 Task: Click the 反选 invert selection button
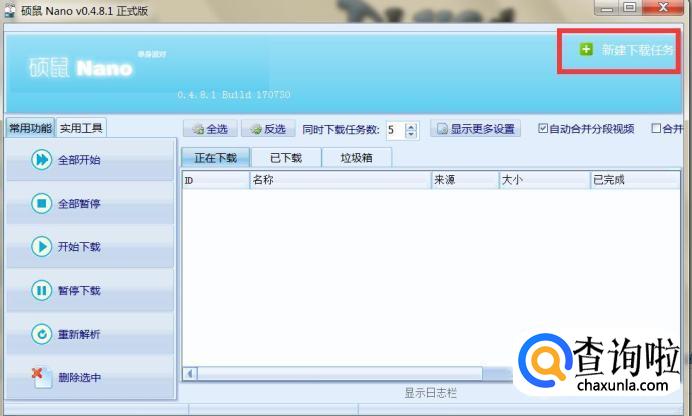(x=268, y=129)
